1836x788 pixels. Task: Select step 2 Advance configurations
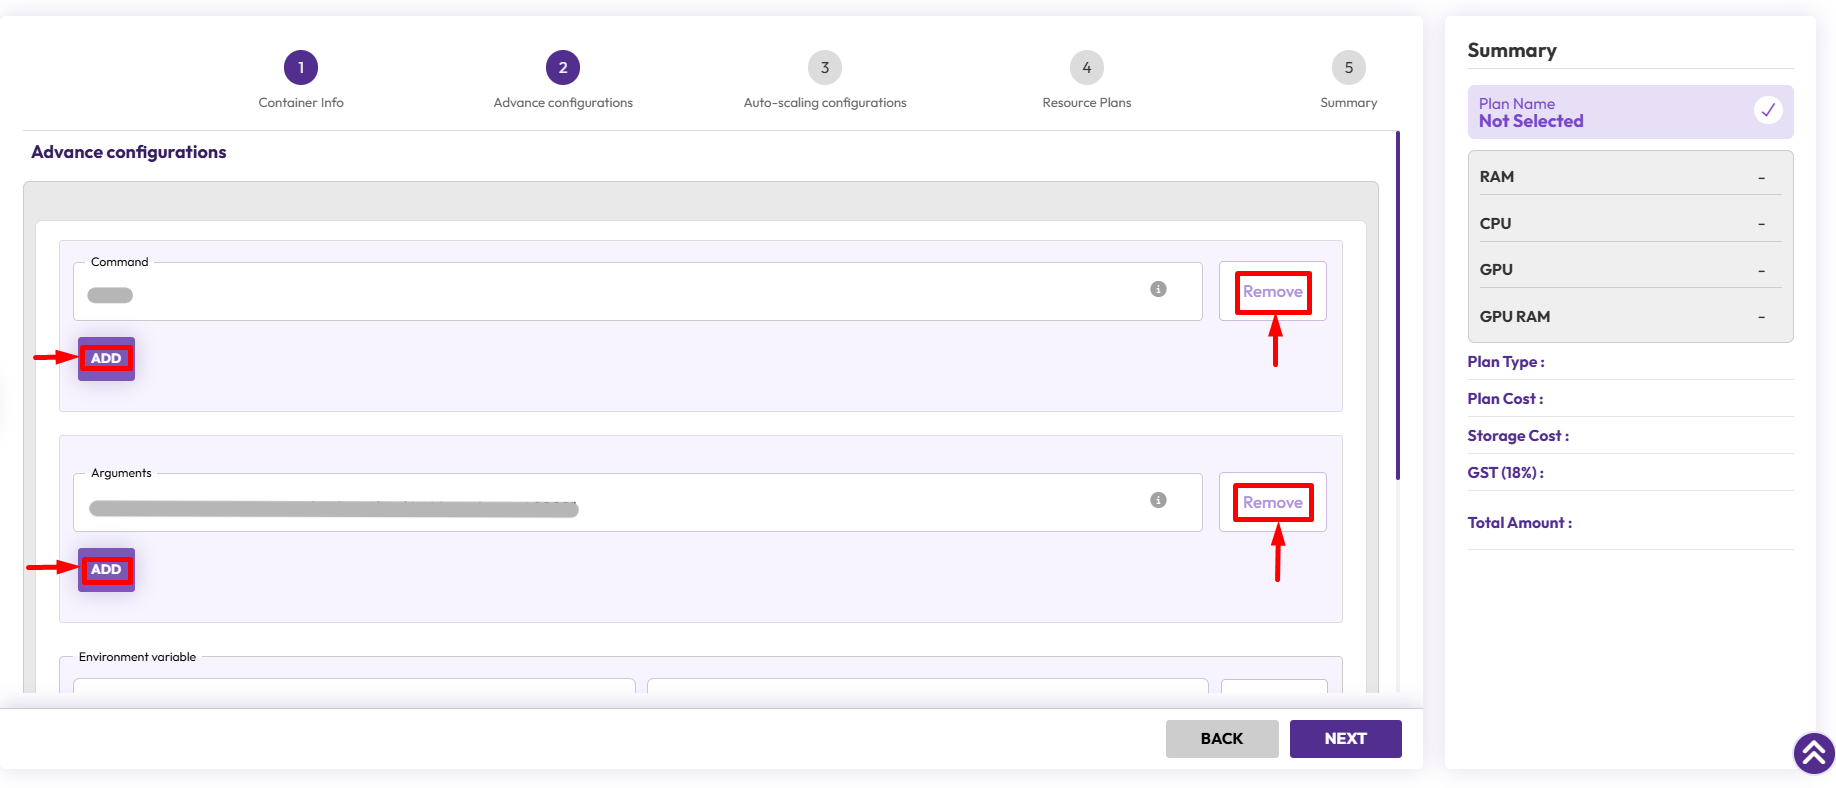[563, 68]
